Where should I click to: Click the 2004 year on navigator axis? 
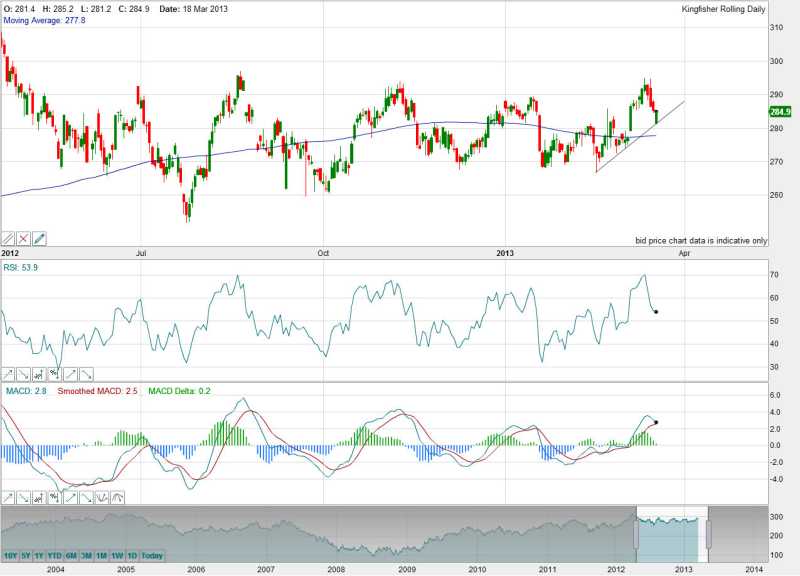56,569
